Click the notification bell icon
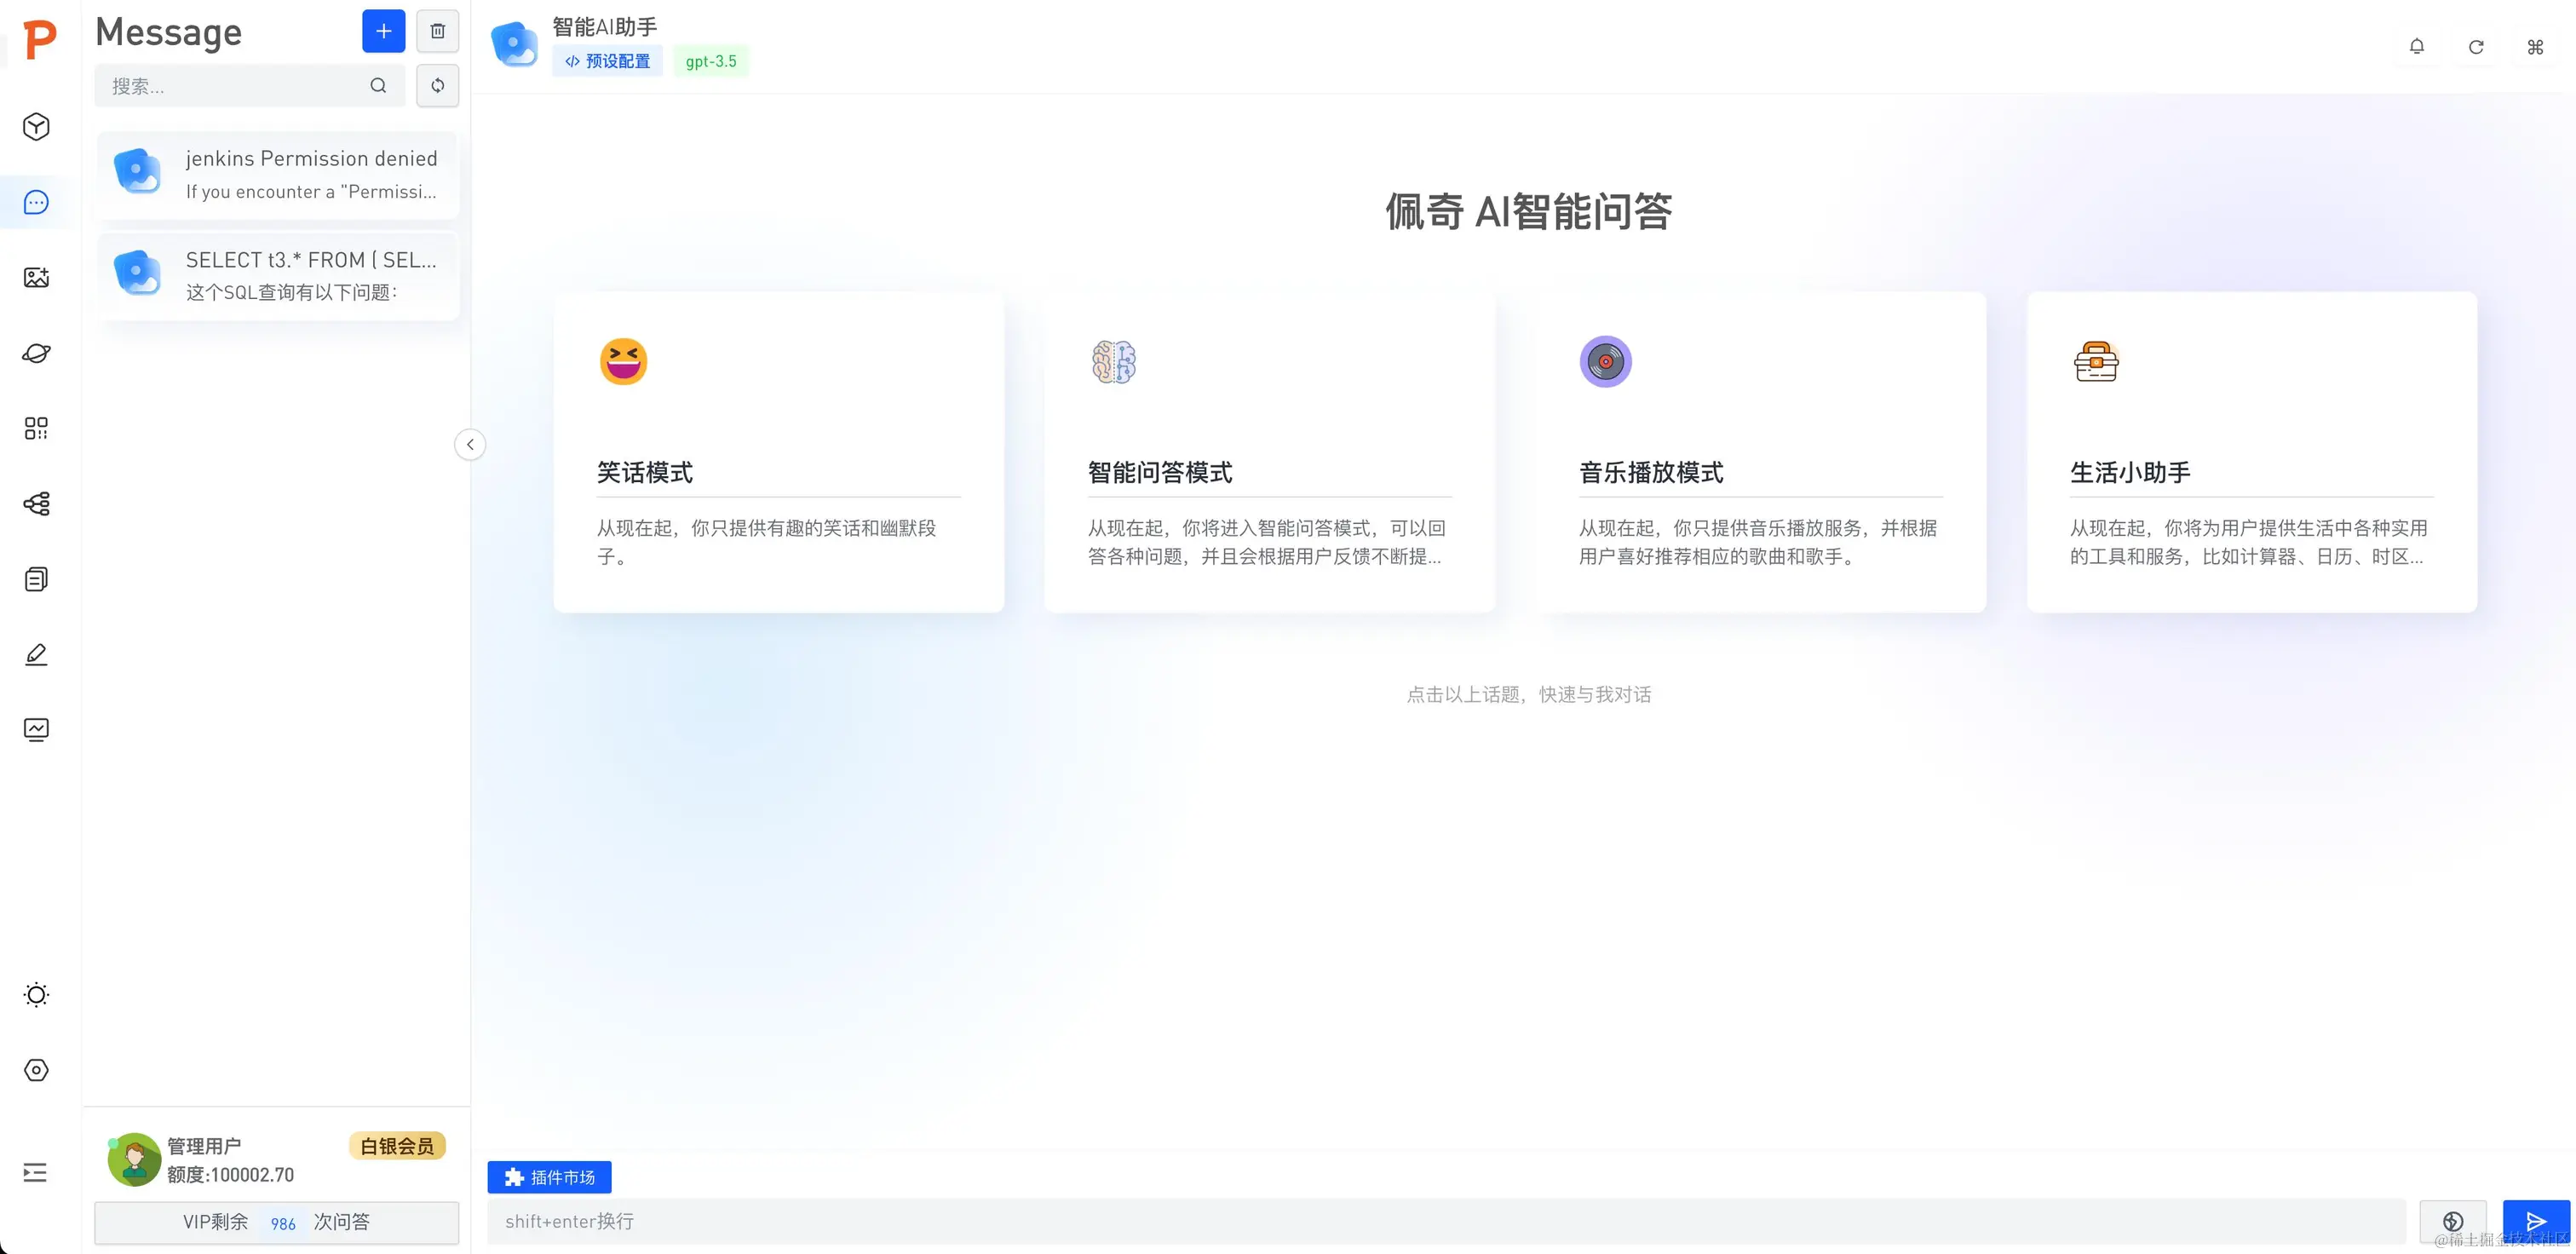The image size is (2576, 1254). (2416, 47)
